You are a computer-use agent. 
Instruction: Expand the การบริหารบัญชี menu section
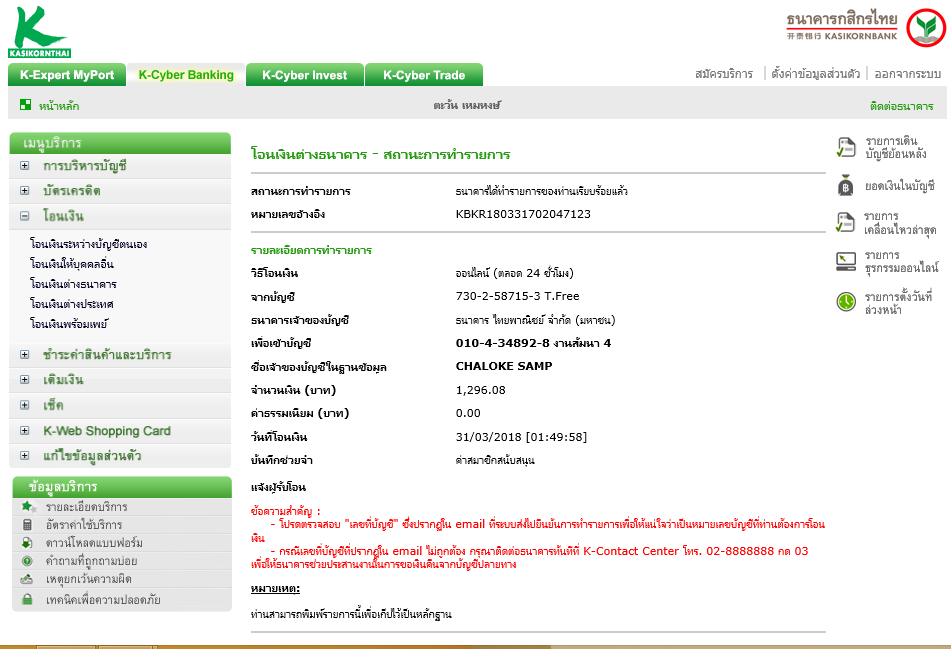(x=24, y=166)
